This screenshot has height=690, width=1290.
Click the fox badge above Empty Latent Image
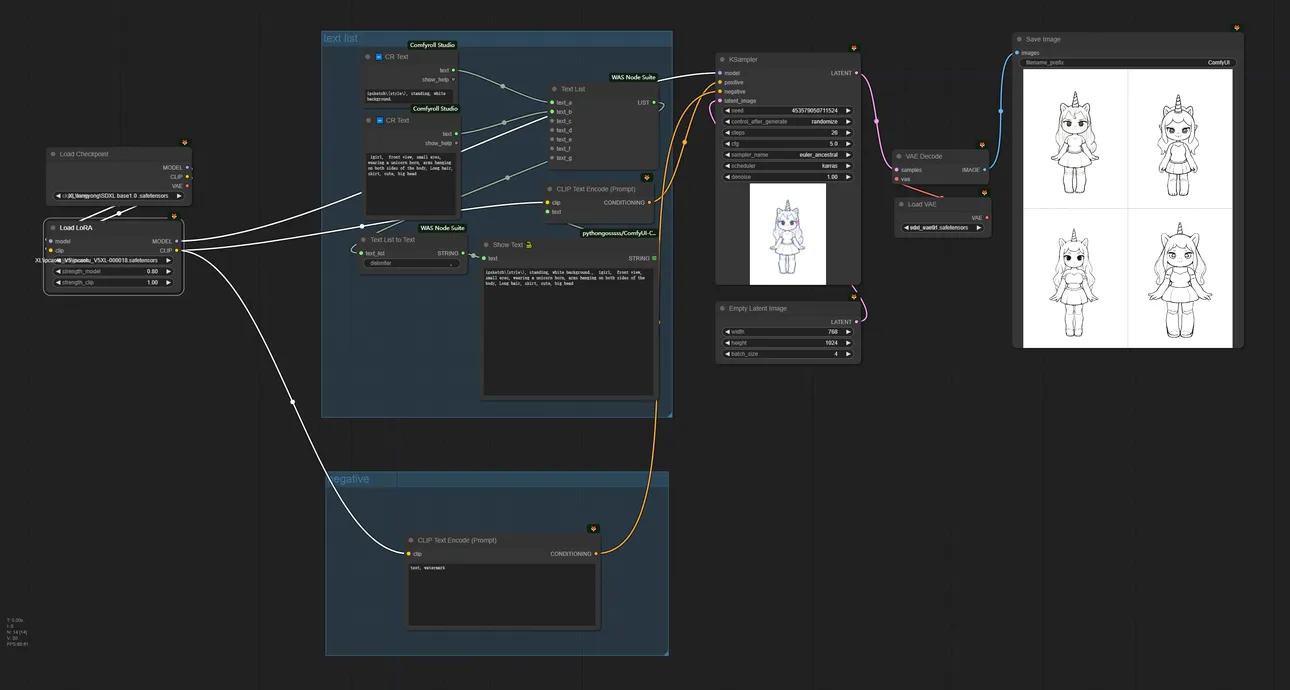pos(854,297)
